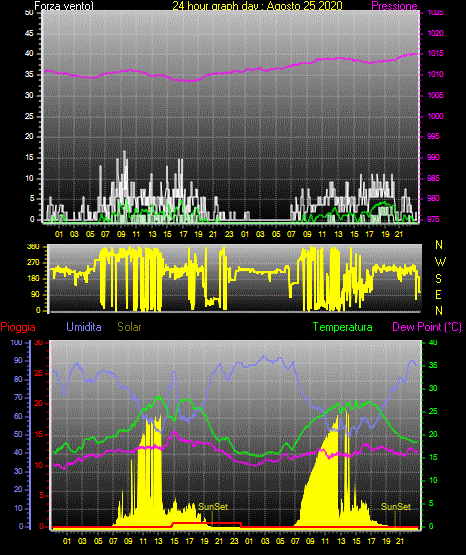Select the blue 'Umidita' legend label
Image resolution: width=466 pixels, height=555 pixels.
pyautogui.click(x=84, y=327)
